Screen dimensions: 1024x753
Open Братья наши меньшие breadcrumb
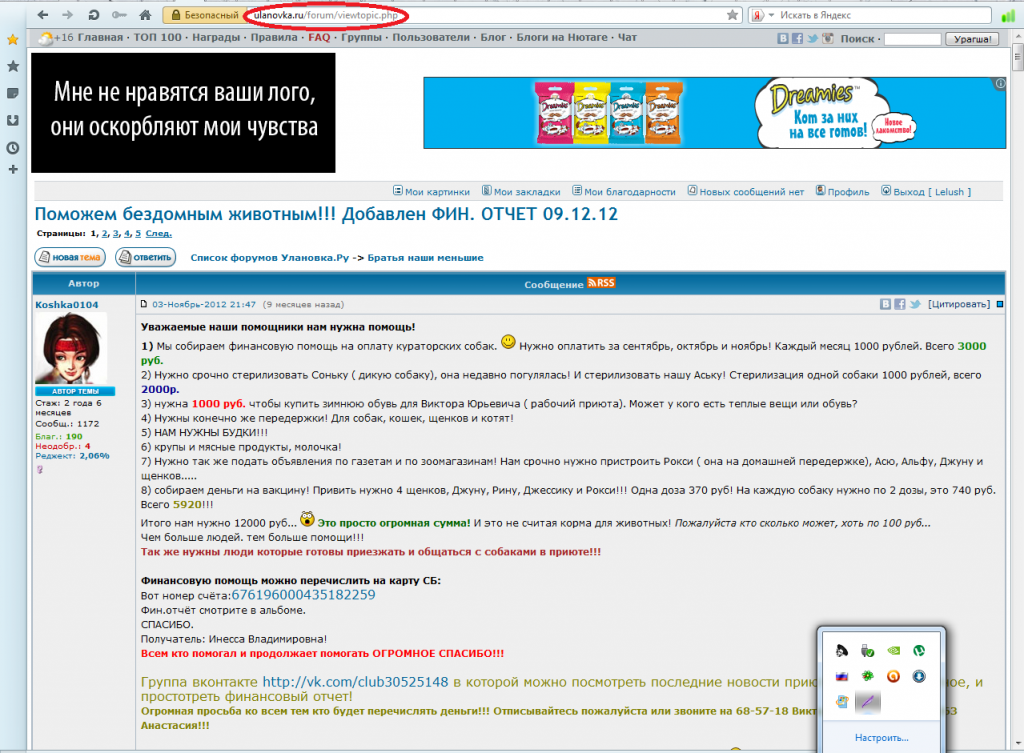click(425, 257)
